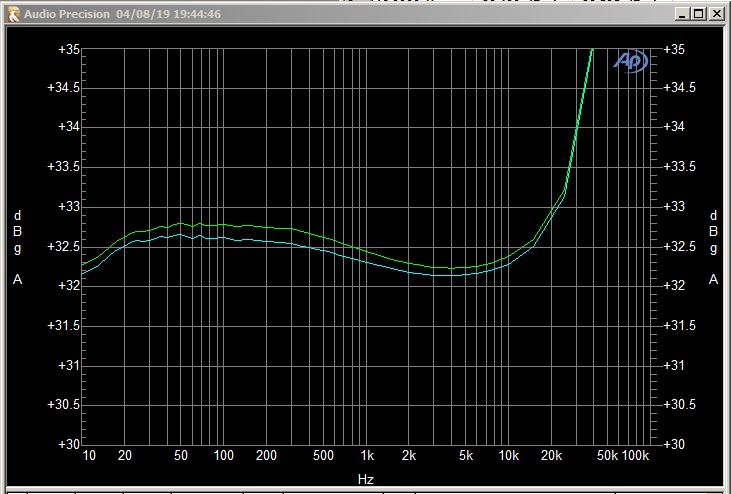The image size is (731, 494).
Task: Click the "2k" frequency tick label
Action: click(x=408, y=455)
